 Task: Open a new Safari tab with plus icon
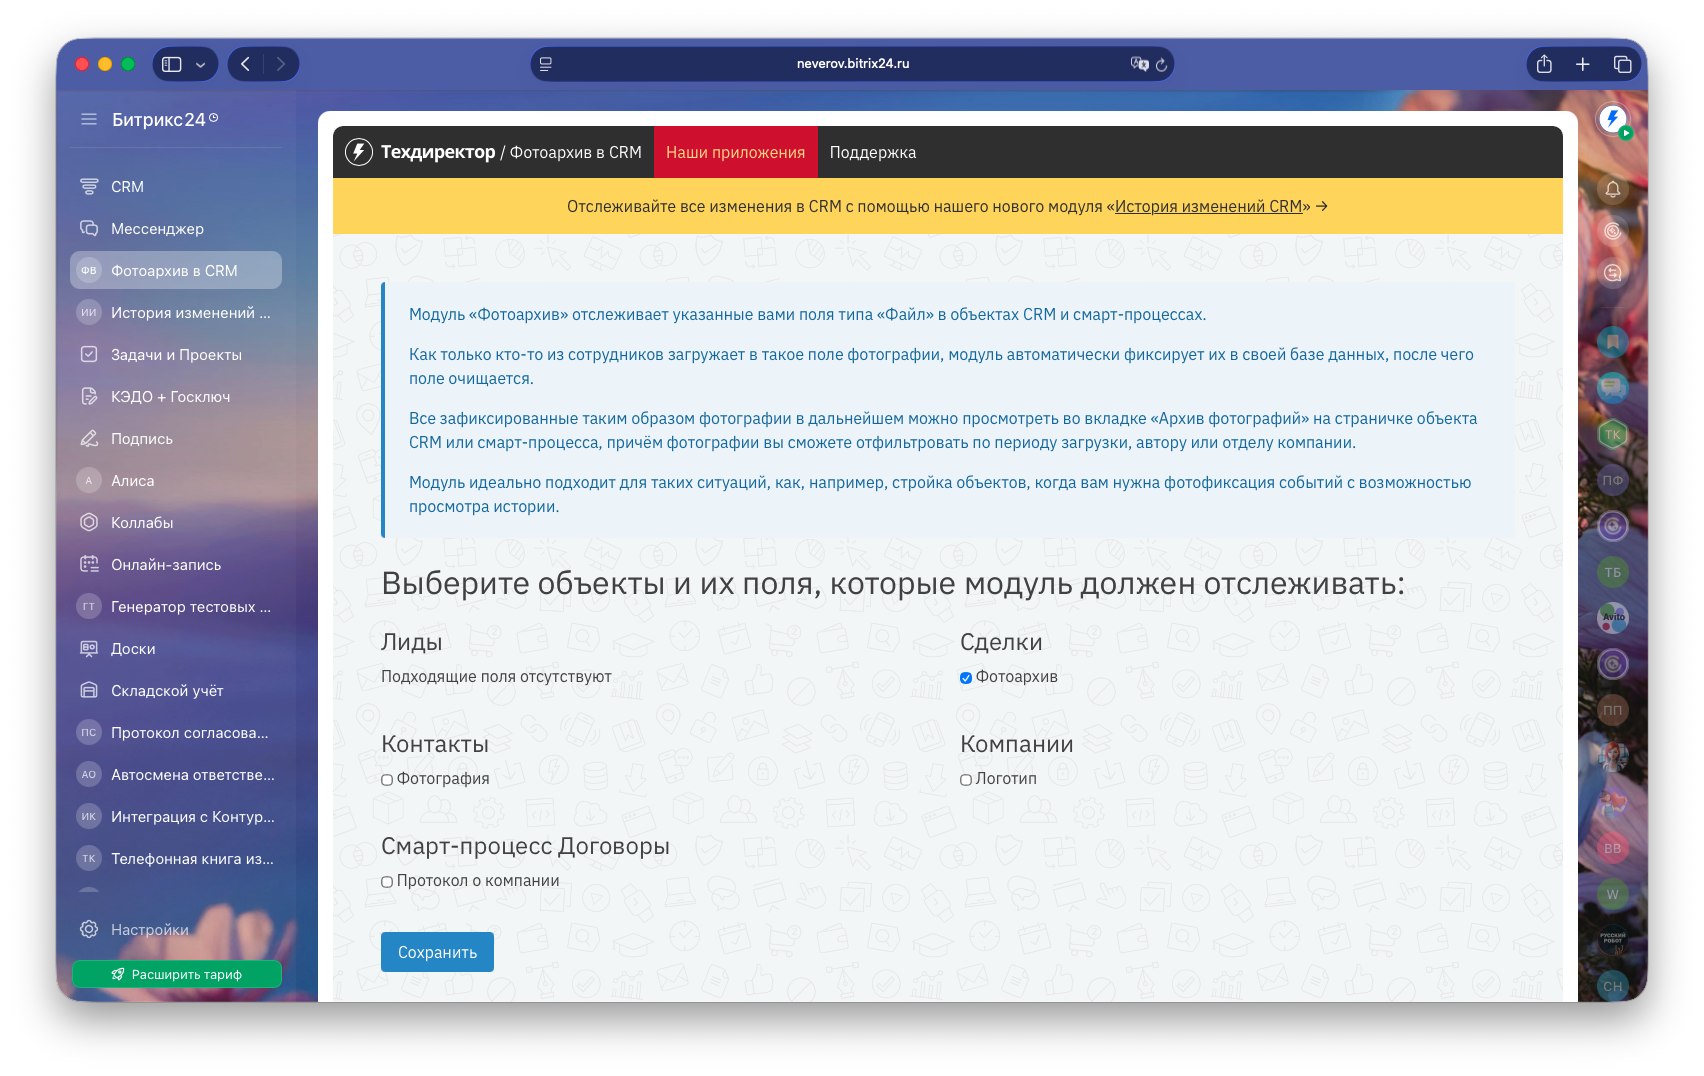(x=1583, y=64)
